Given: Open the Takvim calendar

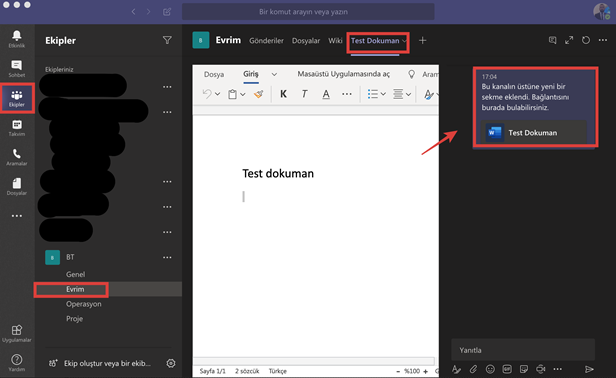Looking at the screenshot, I should click(x=16, y=128).
